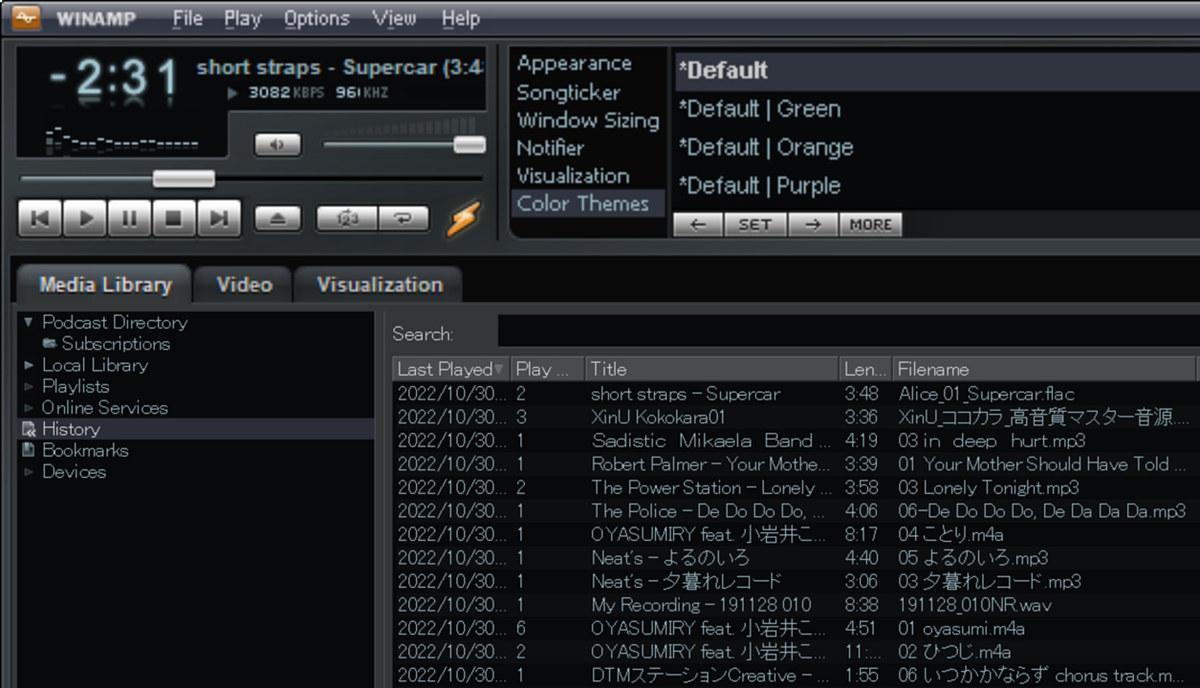Open the File menu
Screen dimensions: 1200x688
click(187, 18)
